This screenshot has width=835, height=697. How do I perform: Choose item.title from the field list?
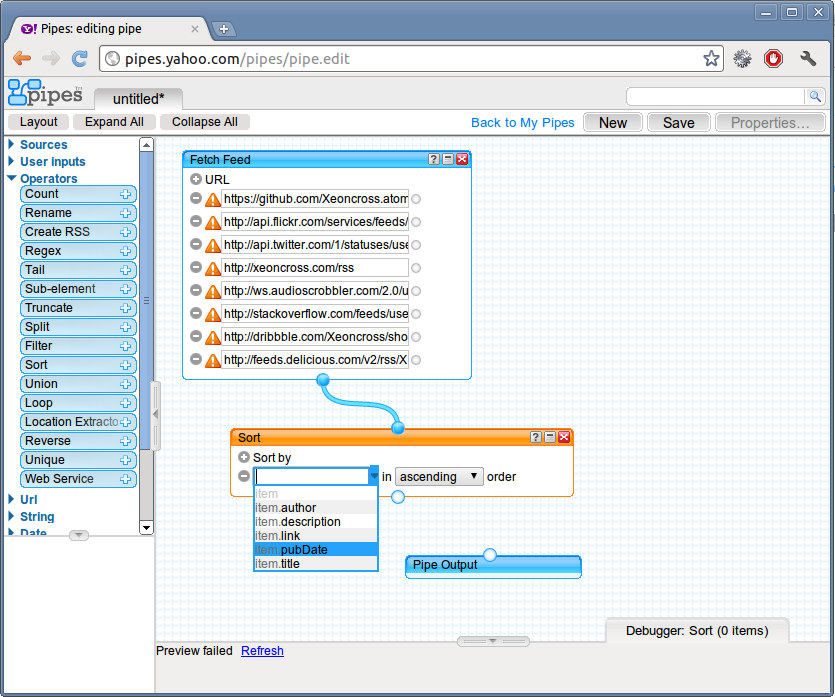tap(316, 563)
